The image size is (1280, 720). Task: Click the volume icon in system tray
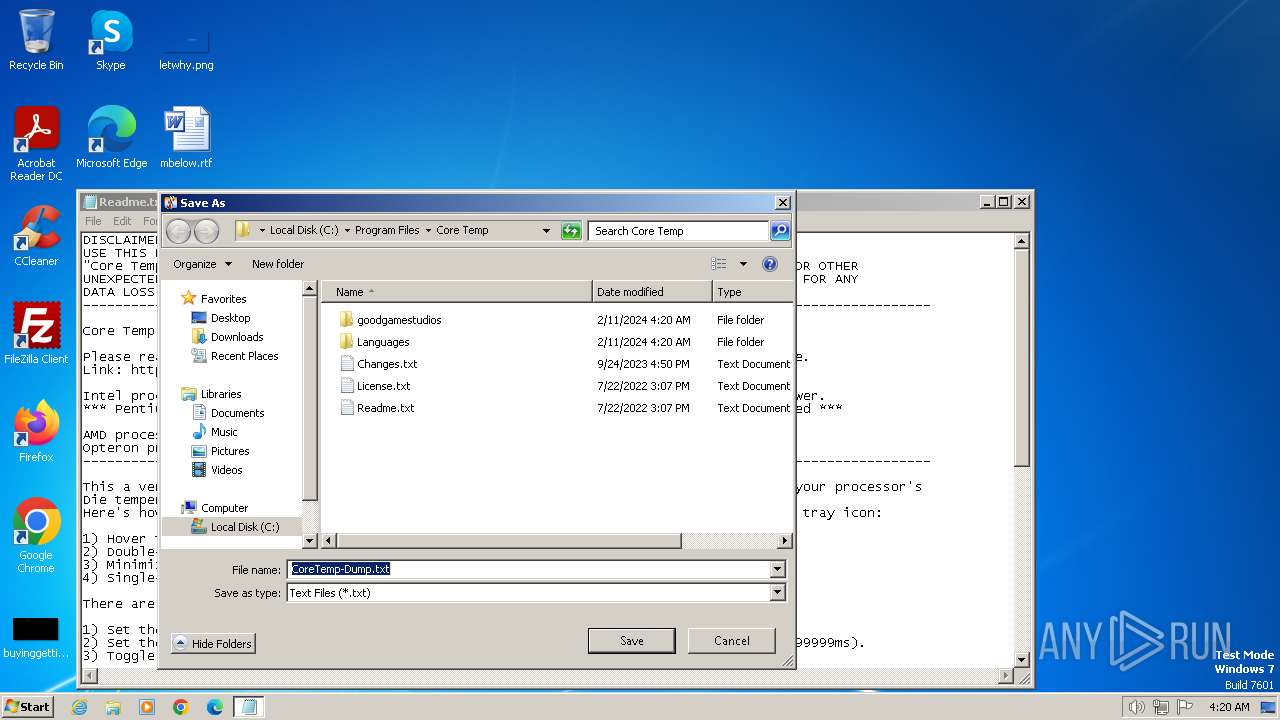(1136, 707)
